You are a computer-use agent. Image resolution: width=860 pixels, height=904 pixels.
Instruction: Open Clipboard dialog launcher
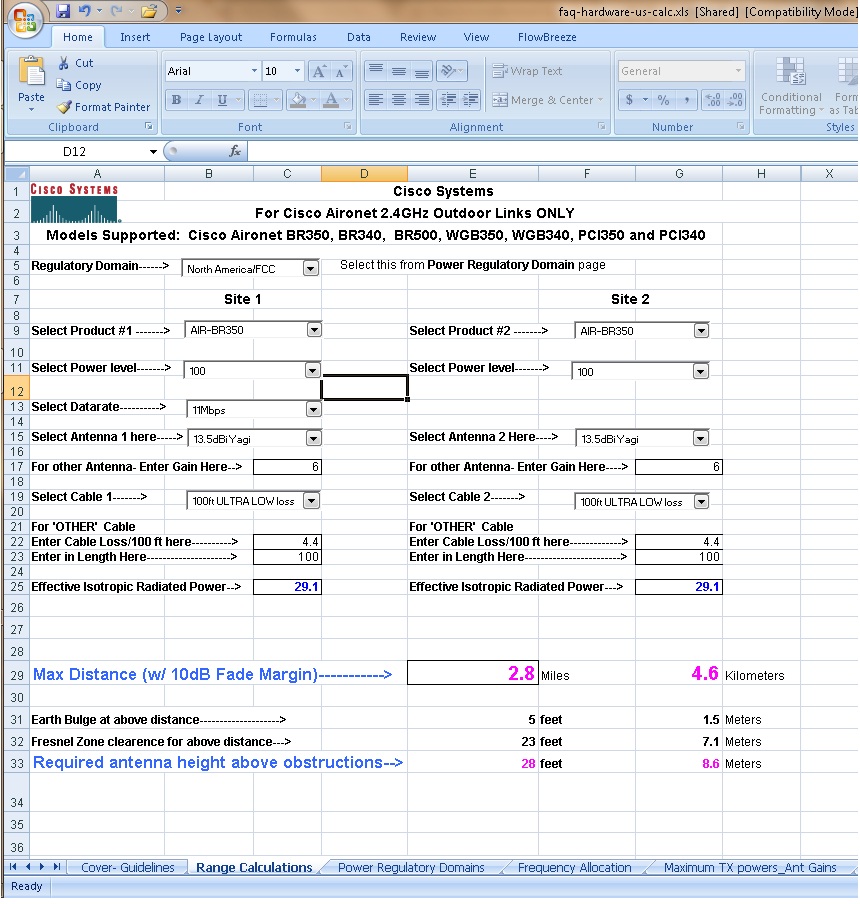pyautogui.click(x=149, y=126)
